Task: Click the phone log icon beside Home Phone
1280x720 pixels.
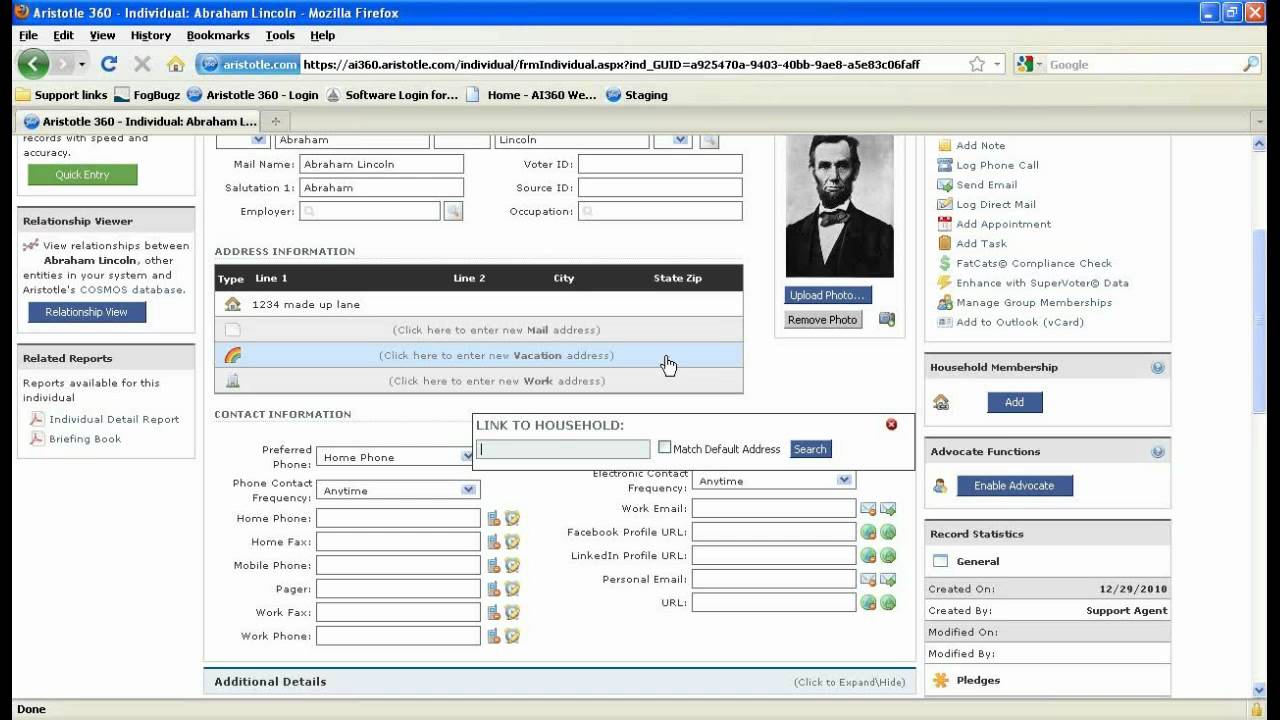Action: pos(493,518)
